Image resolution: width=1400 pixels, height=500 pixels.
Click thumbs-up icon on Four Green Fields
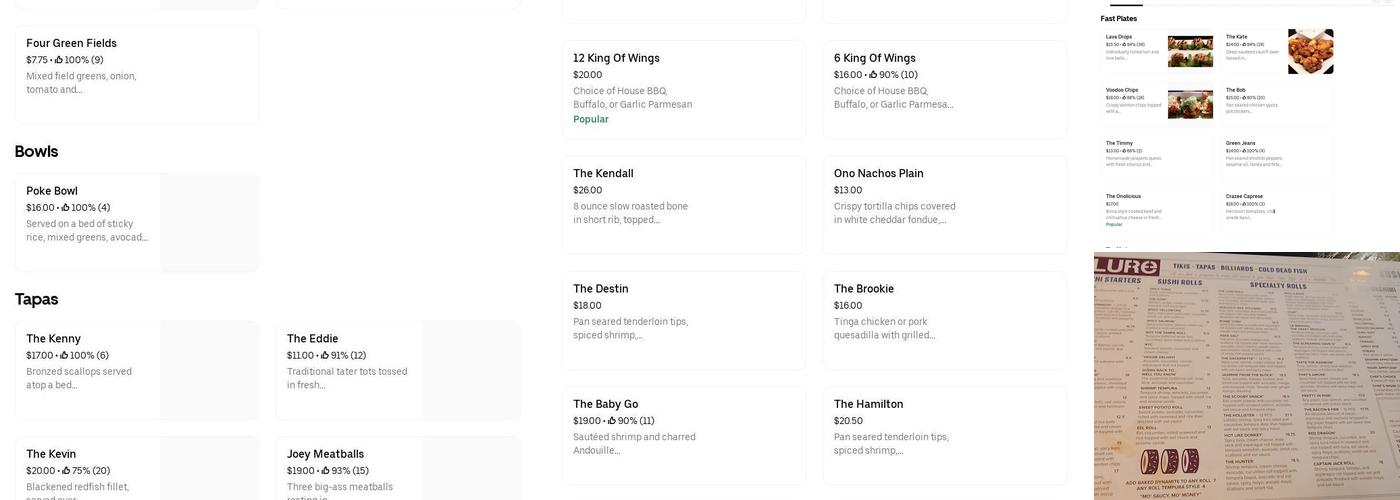click(x=59, y=60)
